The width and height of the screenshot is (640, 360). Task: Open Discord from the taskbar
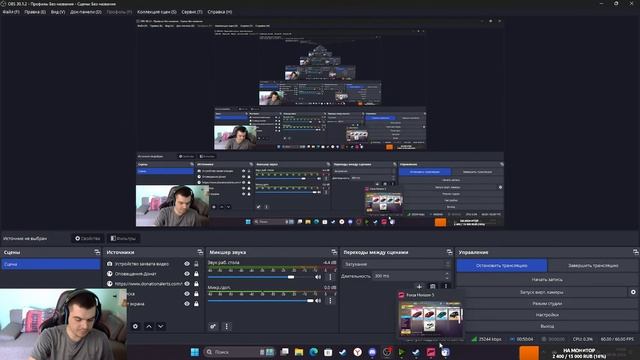click(x=372, y=352)
